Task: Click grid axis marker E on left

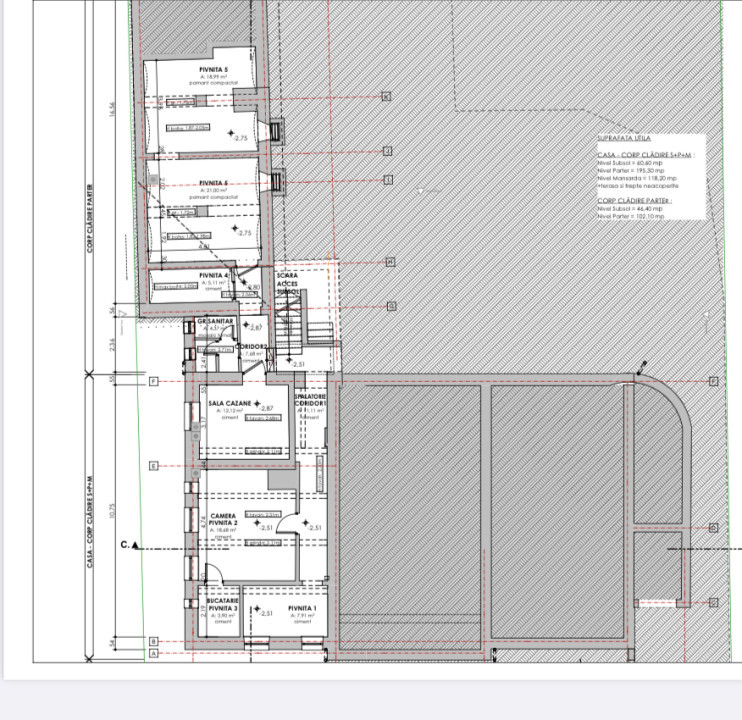Action: tap(154, 466)
